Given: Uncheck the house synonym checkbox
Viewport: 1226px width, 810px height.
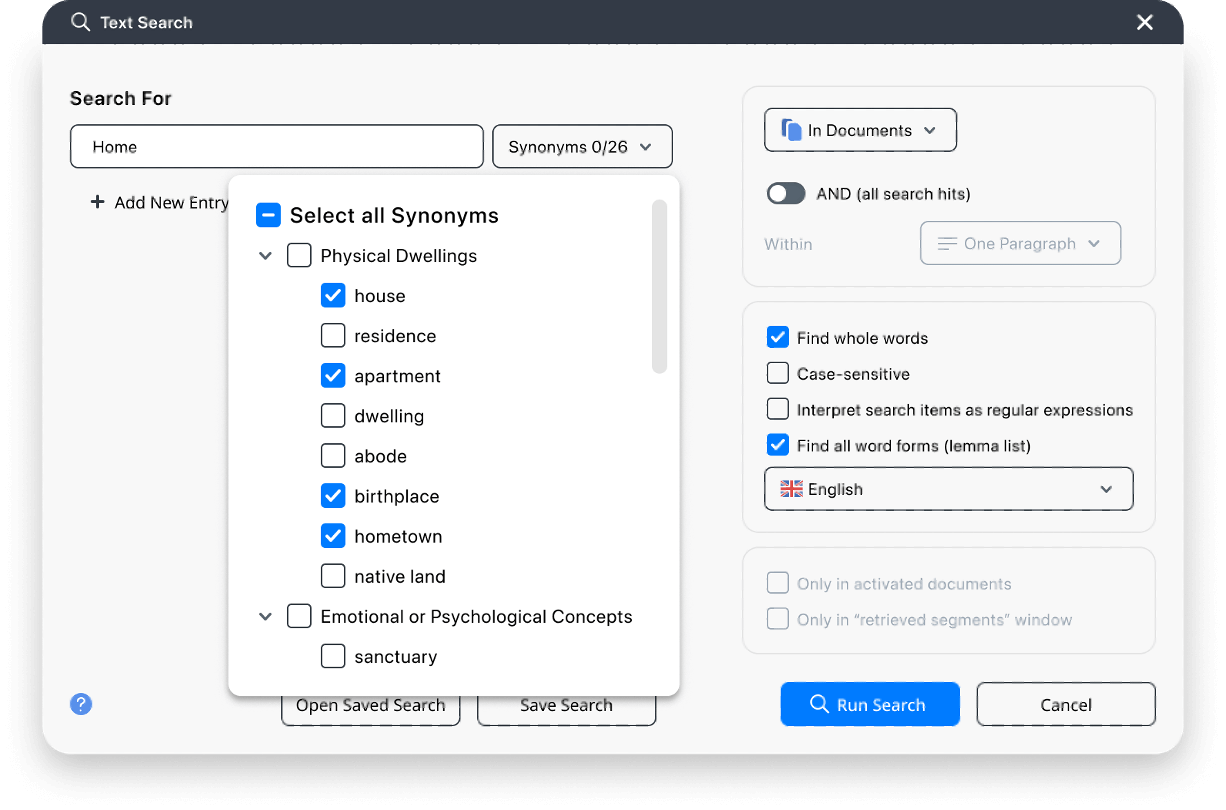Looking at the screenshot, I should click(x=333, y=296).
